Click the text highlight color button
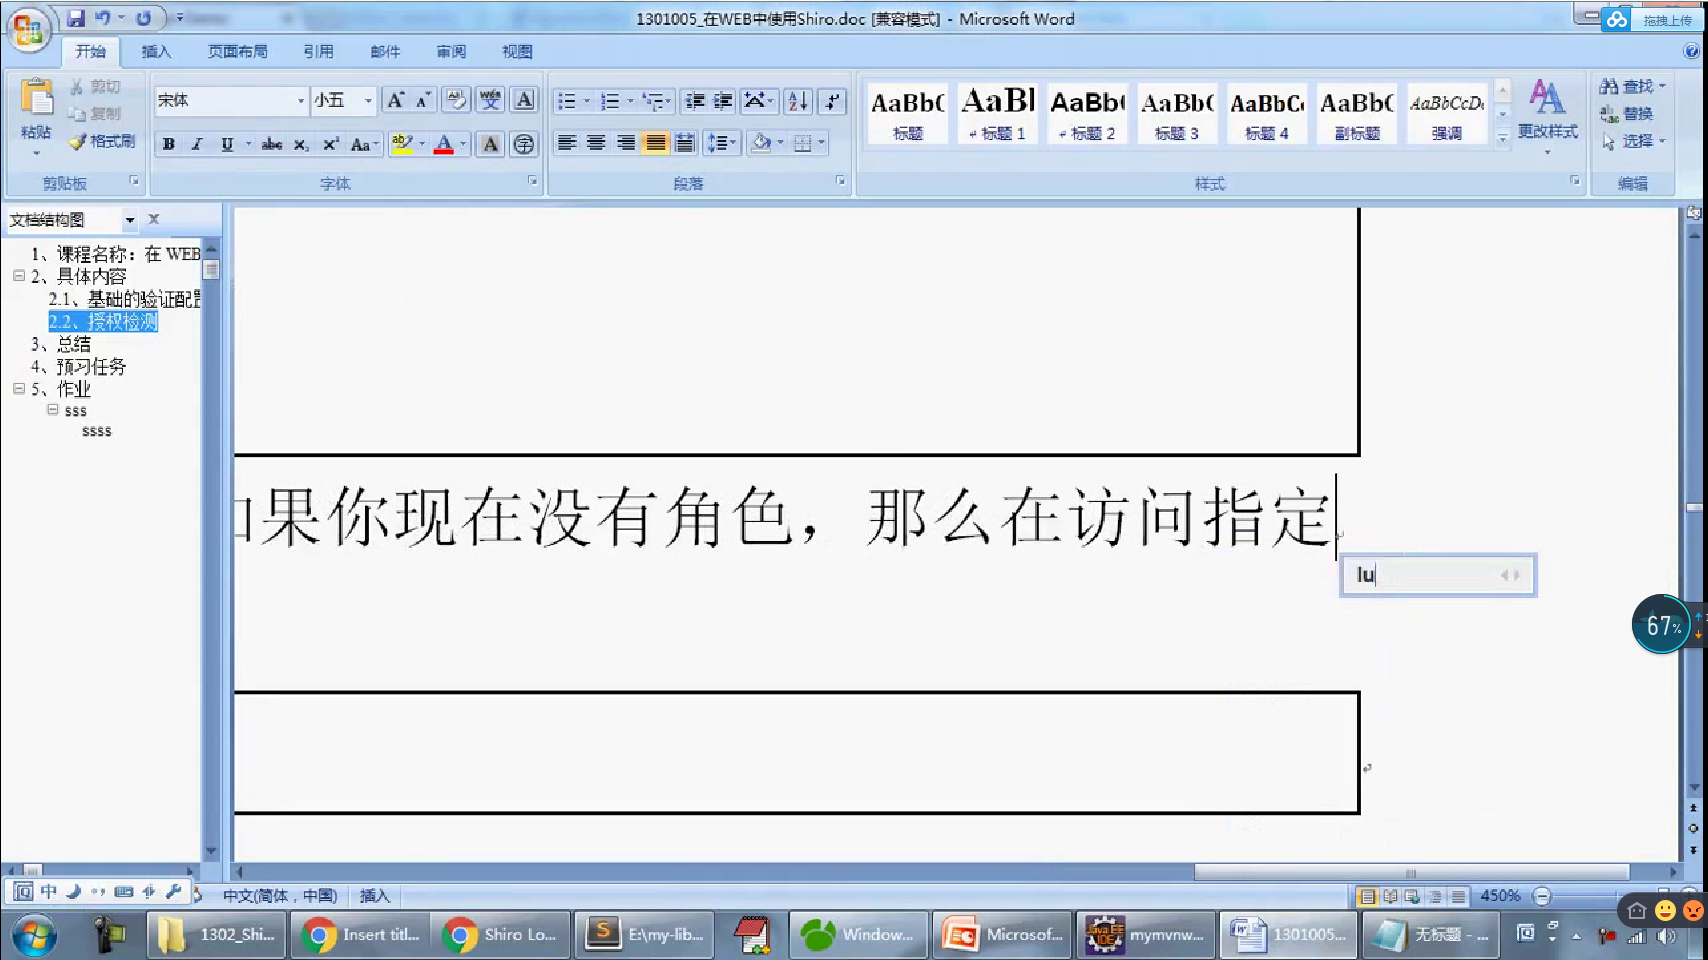 (402, 144)
